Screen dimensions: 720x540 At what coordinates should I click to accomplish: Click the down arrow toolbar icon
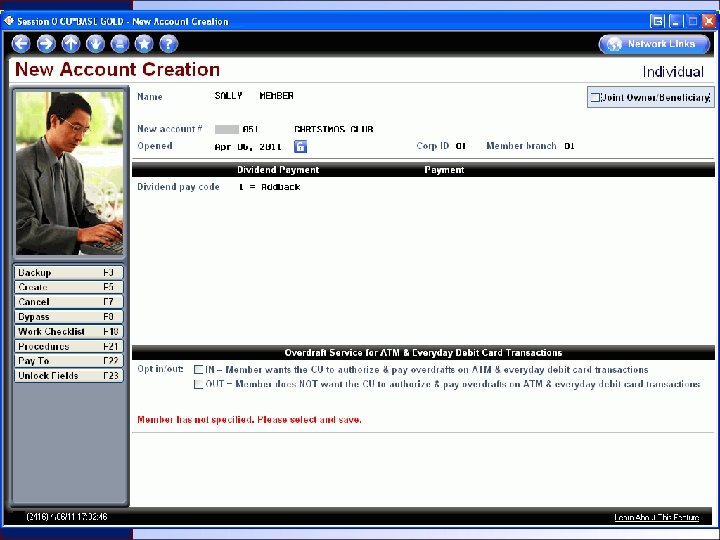[x=95, y=44]
